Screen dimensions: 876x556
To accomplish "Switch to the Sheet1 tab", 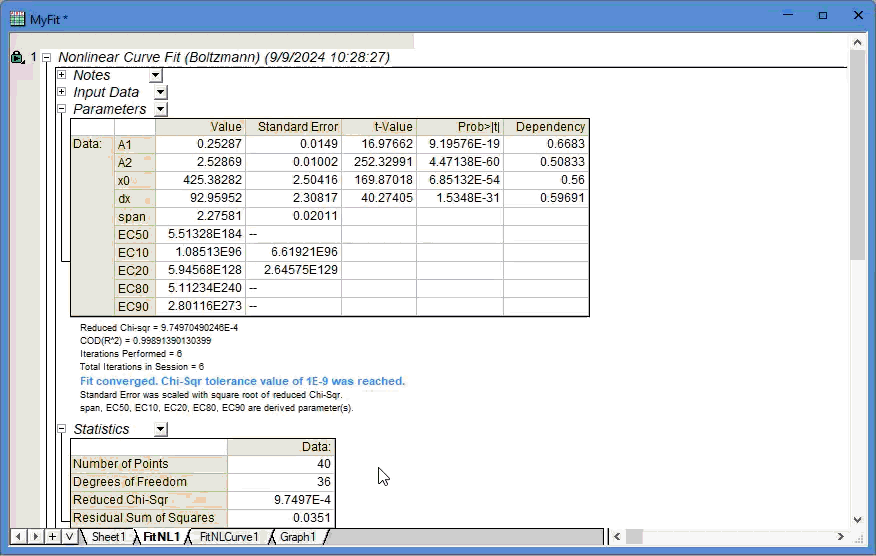I will (108, 537).
